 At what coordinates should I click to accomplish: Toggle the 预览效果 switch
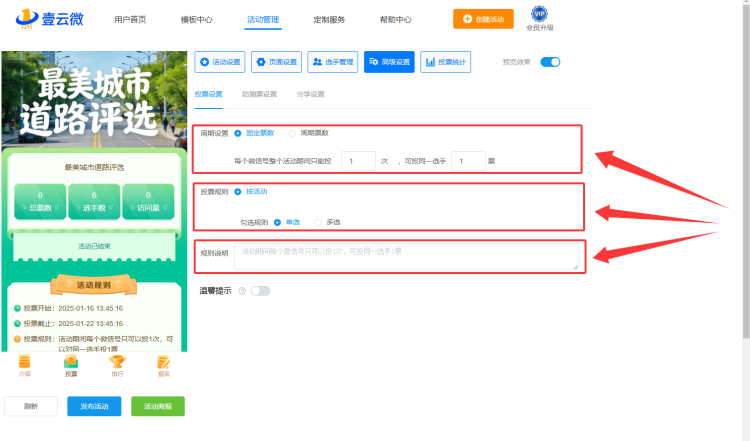(x=550, y=62)
